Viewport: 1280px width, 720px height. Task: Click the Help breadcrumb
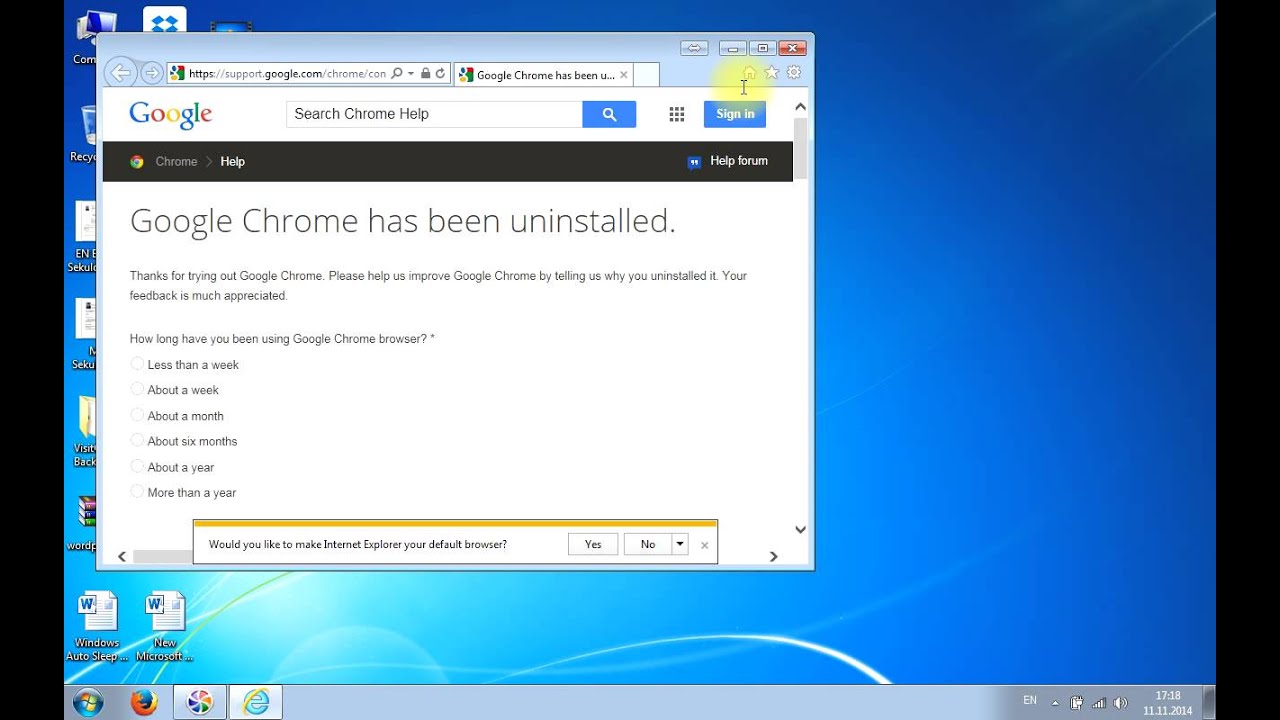[232, 162]
